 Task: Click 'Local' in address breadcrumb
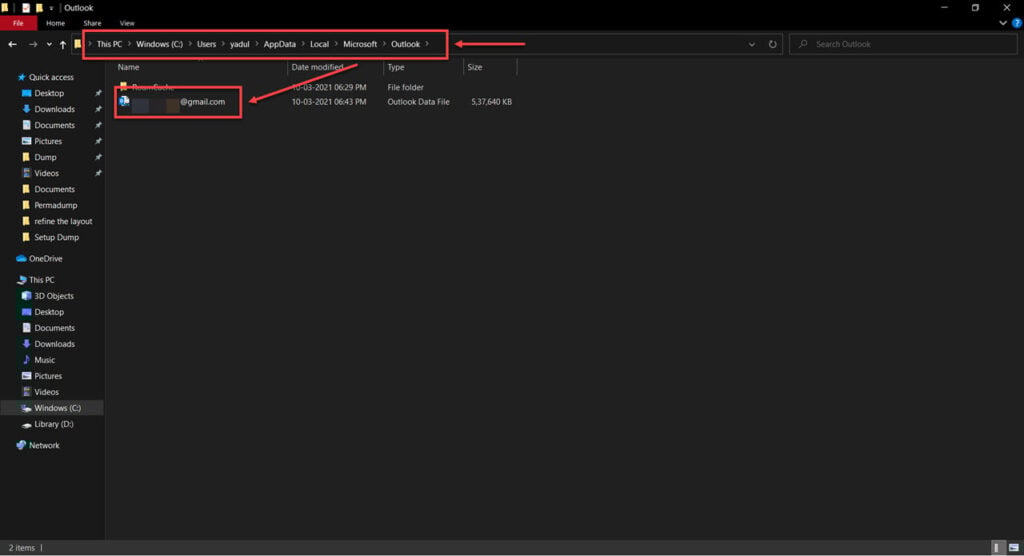point(319,44)
